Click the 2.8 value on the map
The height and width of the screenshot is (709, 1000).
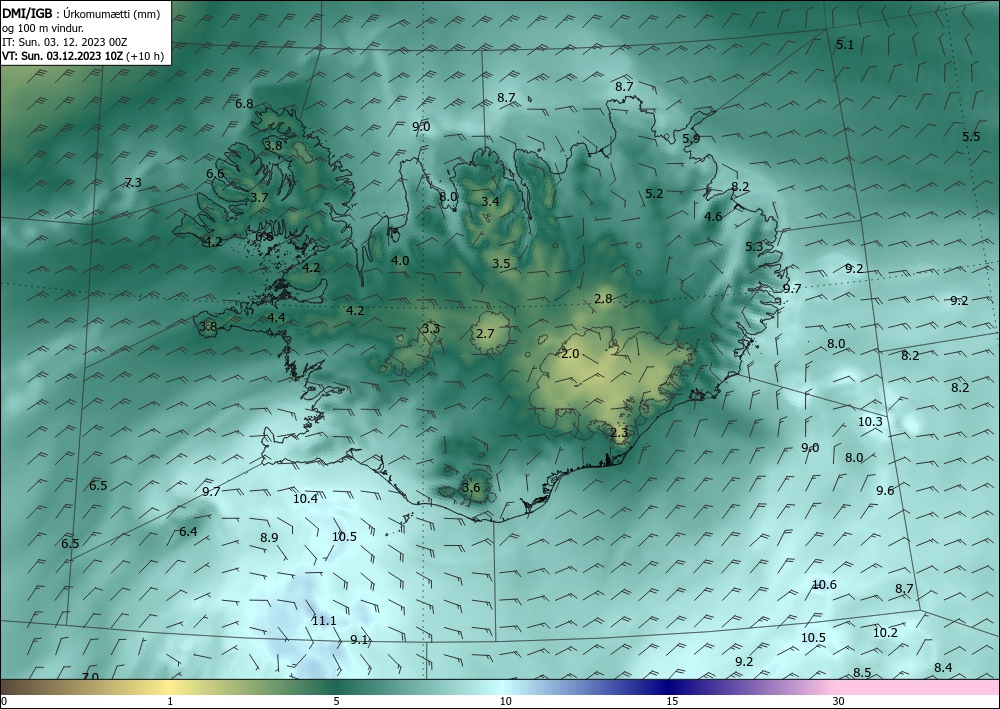603,298
